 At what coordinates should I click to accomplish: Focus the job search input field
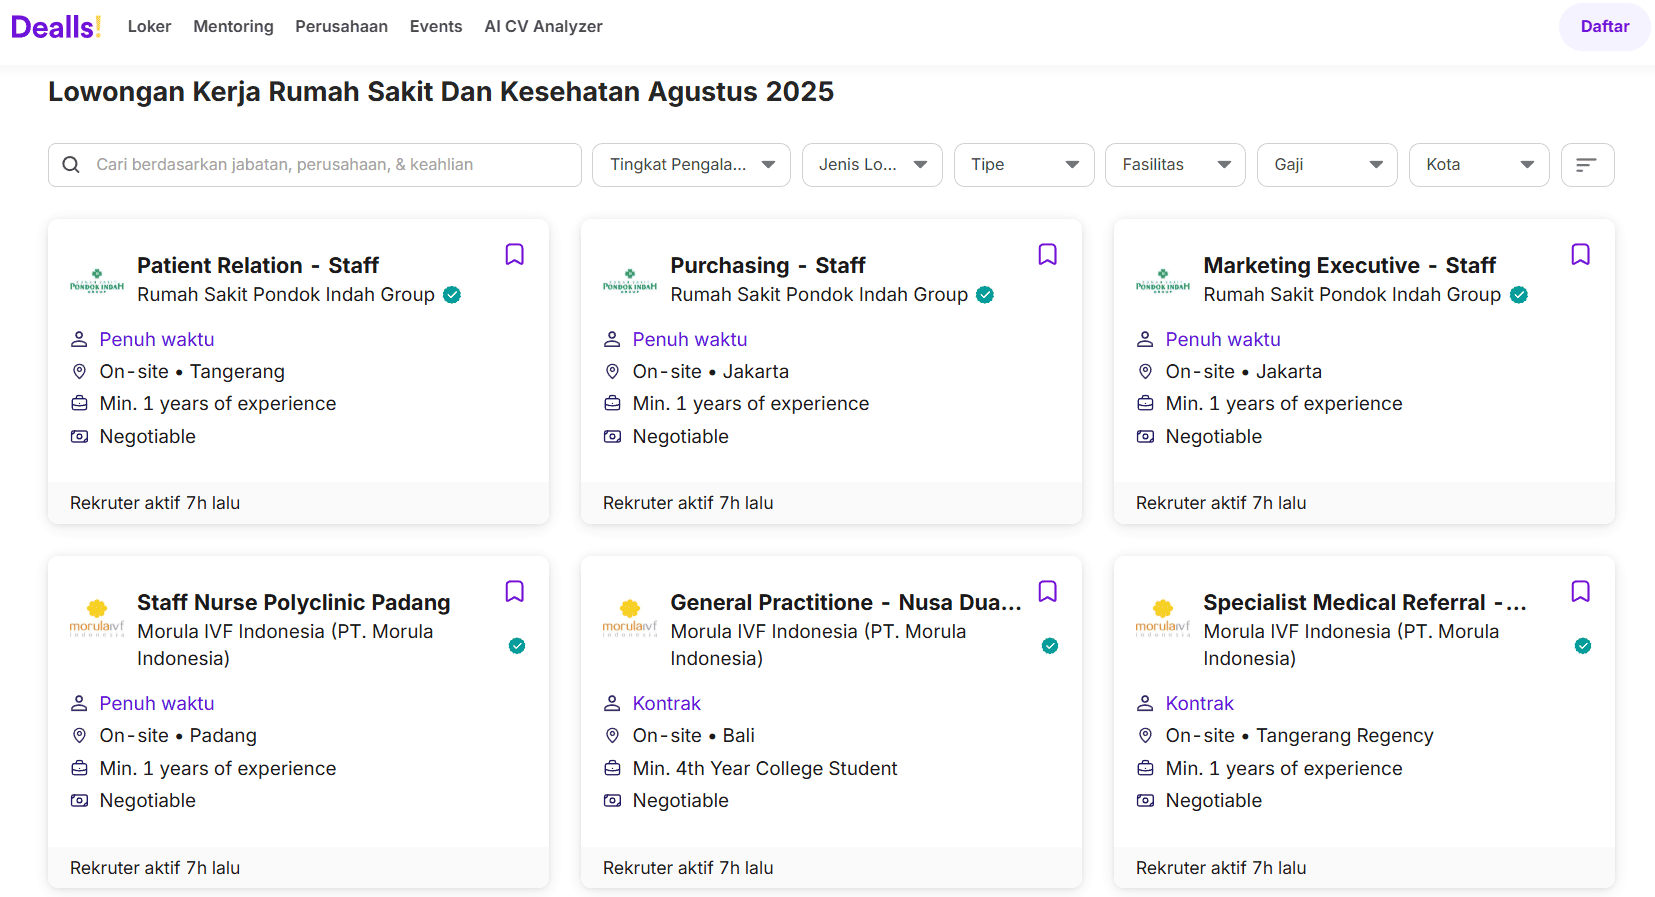(x=315, y=165)
